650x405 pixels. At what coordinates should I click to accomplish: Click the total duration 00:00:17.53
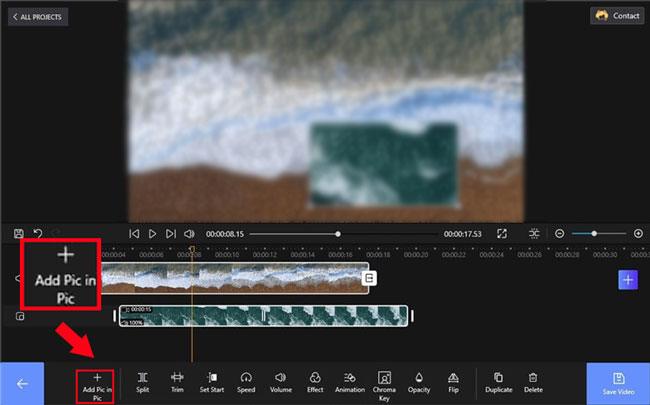(463, 234)
